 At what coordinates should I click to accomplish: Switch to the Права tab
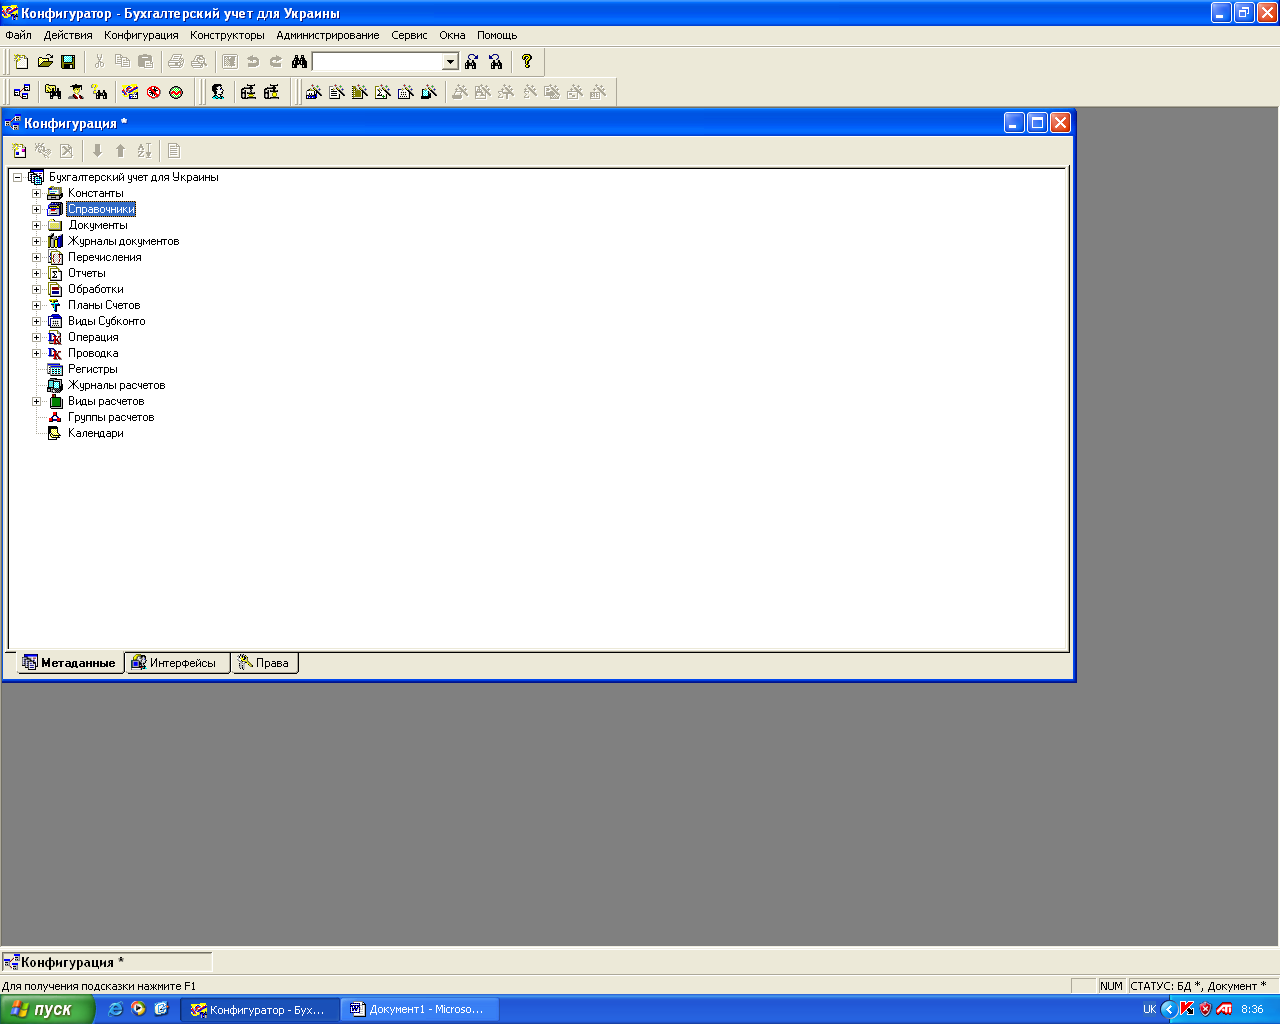click(265, 663)
